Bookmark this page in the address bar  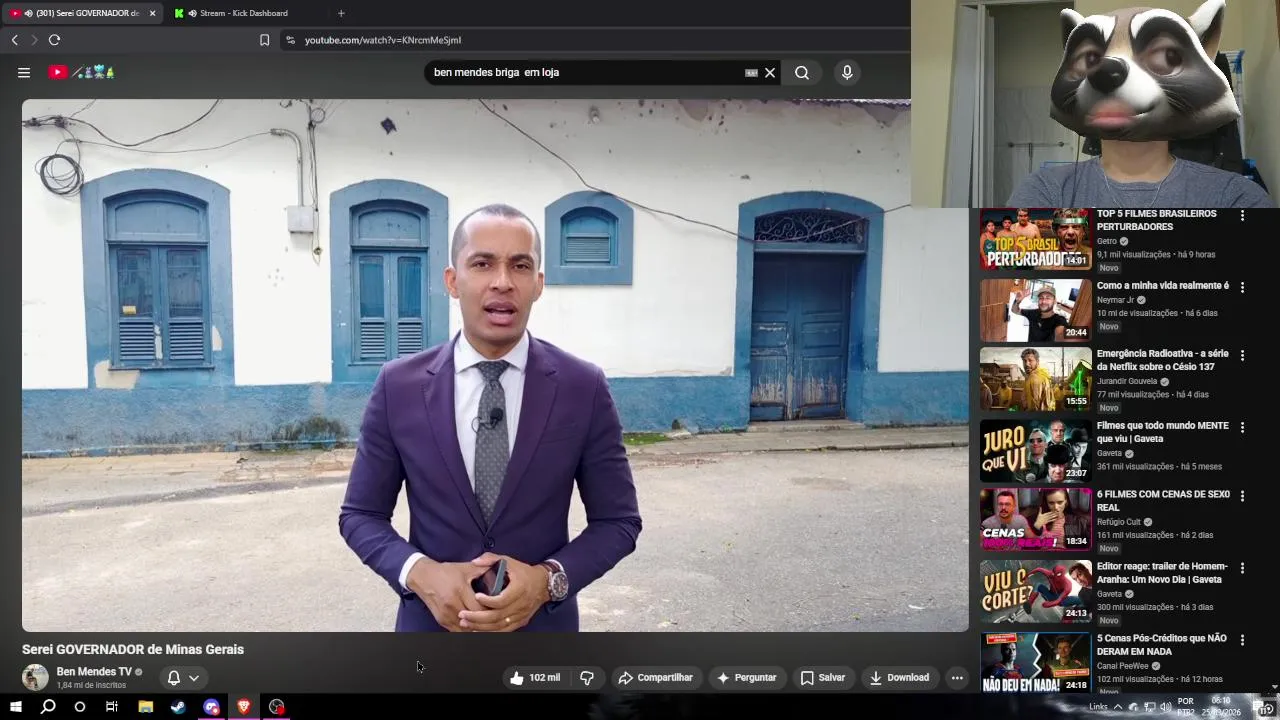click(x=264, y=40)
